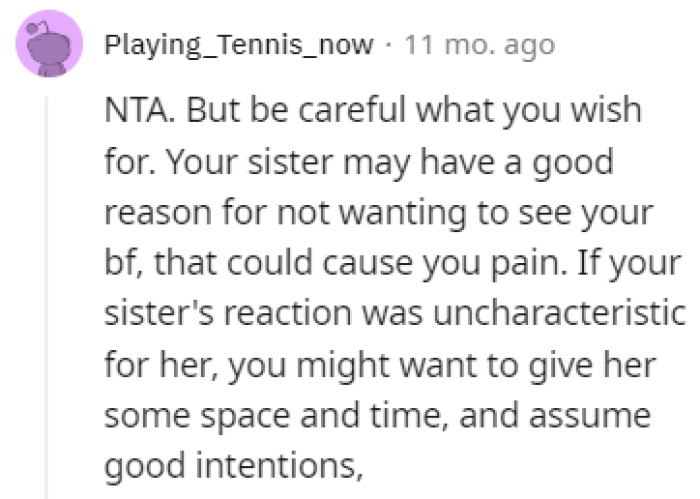Open the purple Snoo avatar of Playing_Tennis_now
This screenshot has width=700, height=499.
(x=49, y=43)
